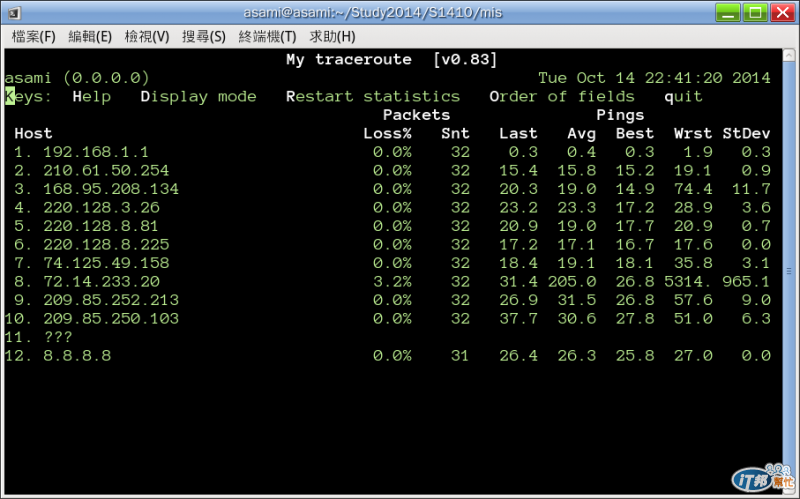Screen dimensions: 800x499
Task: Click the quit label
Action: (x=683, y=97)
